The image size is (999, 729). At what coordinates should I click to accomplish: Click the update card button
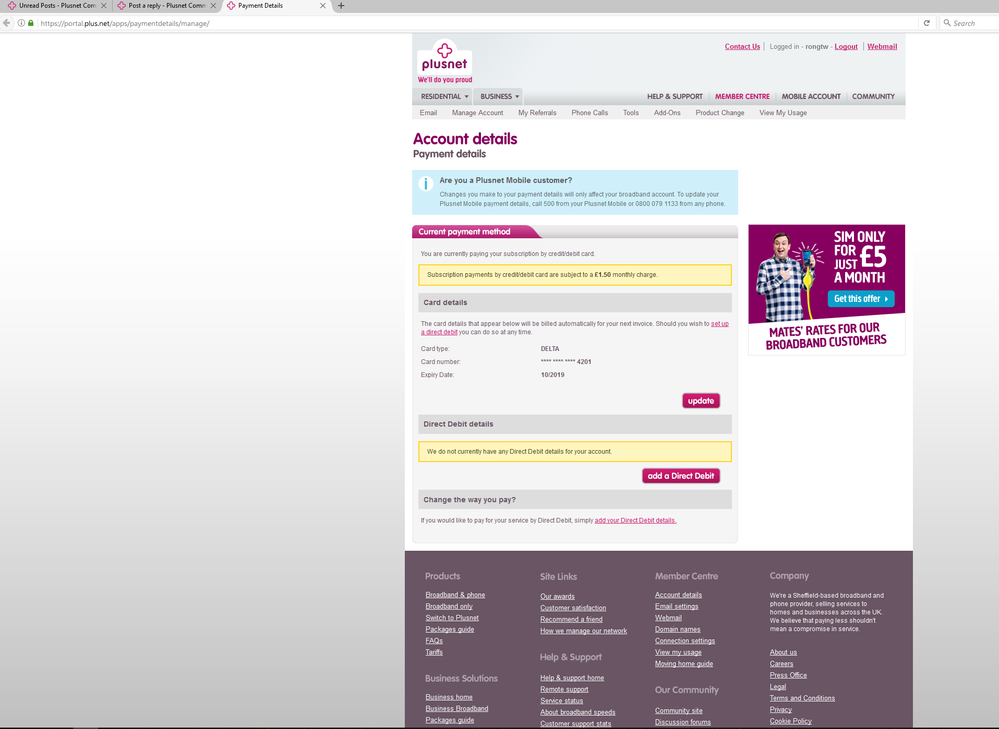coord(701,401)
